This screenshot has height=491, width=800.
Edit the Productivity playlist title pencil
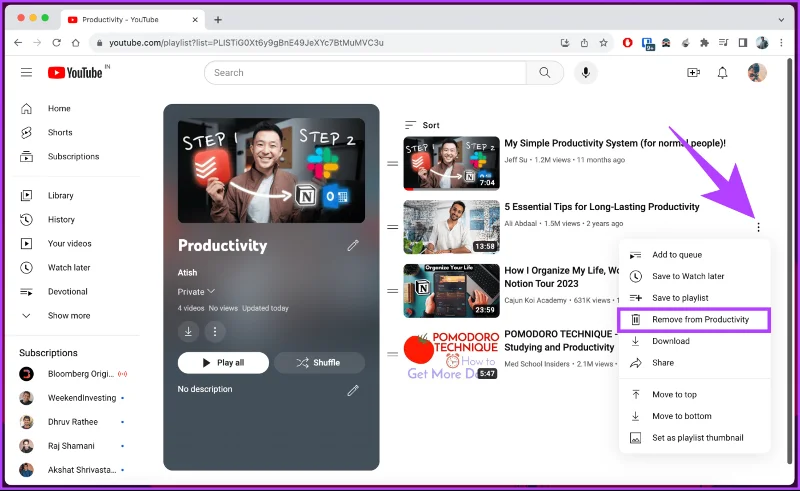tap(353, 246)
